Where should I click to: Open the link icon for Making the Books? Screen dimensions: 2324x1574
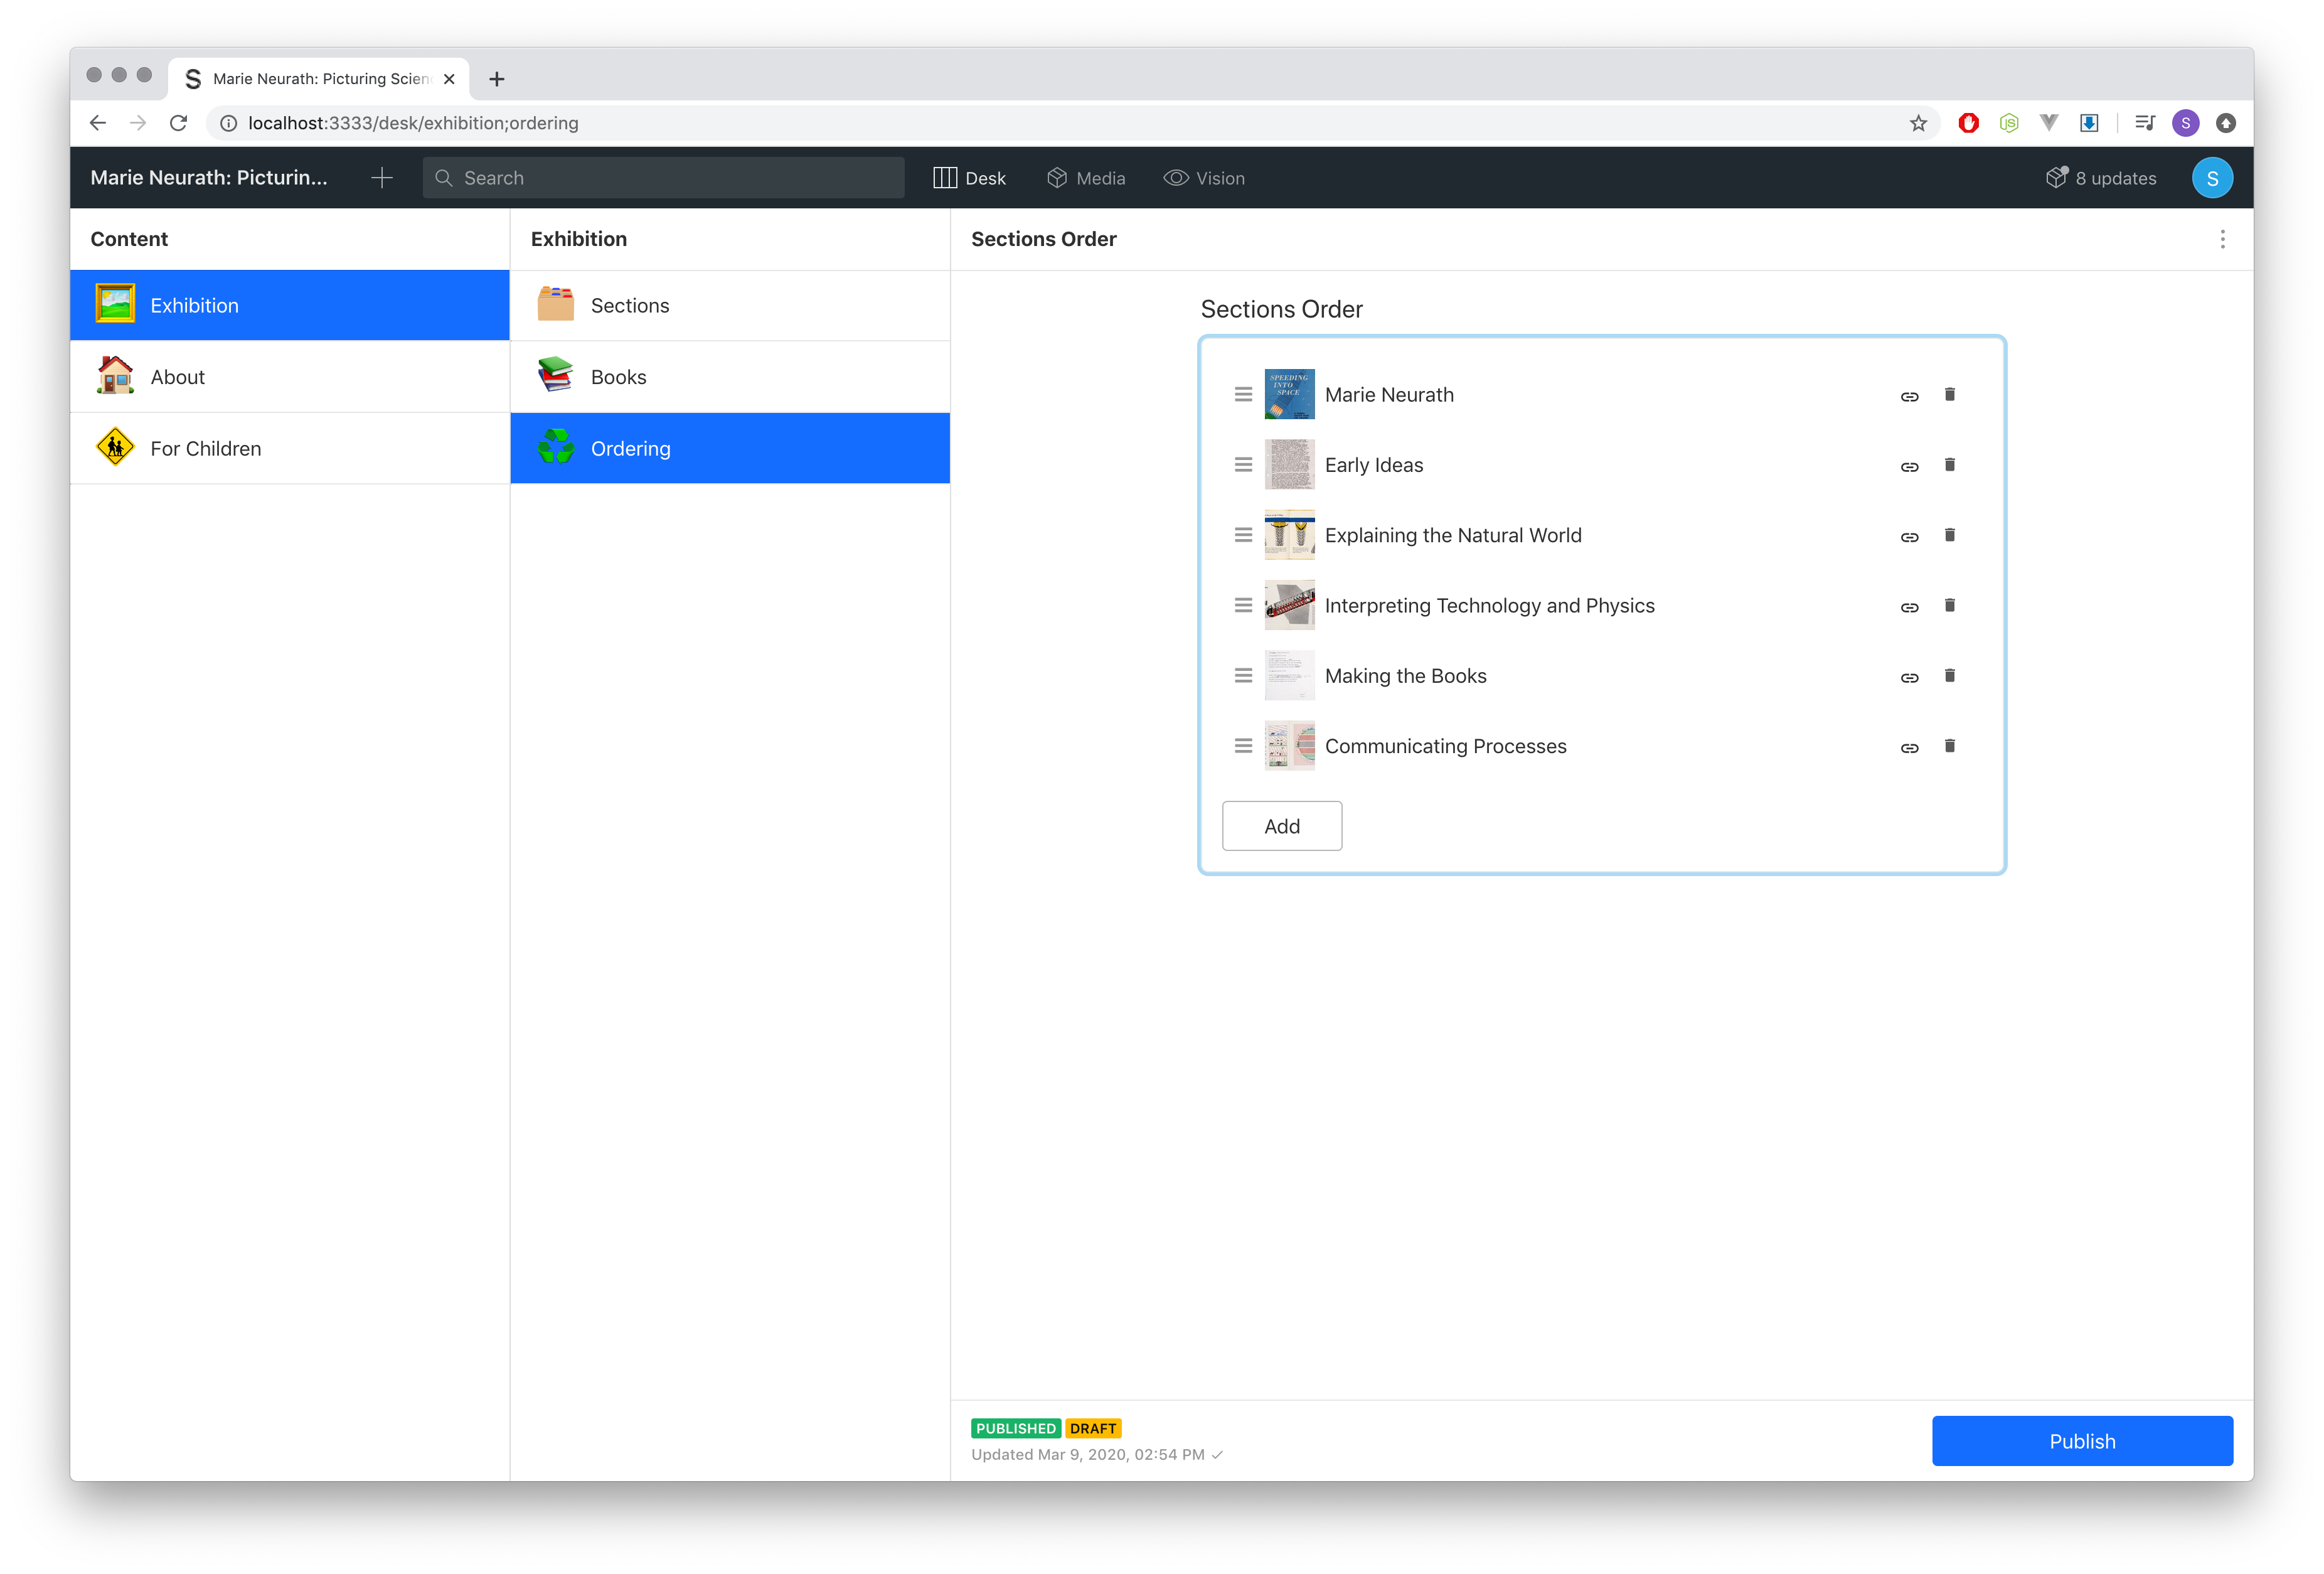click(x=1909, y=677)
